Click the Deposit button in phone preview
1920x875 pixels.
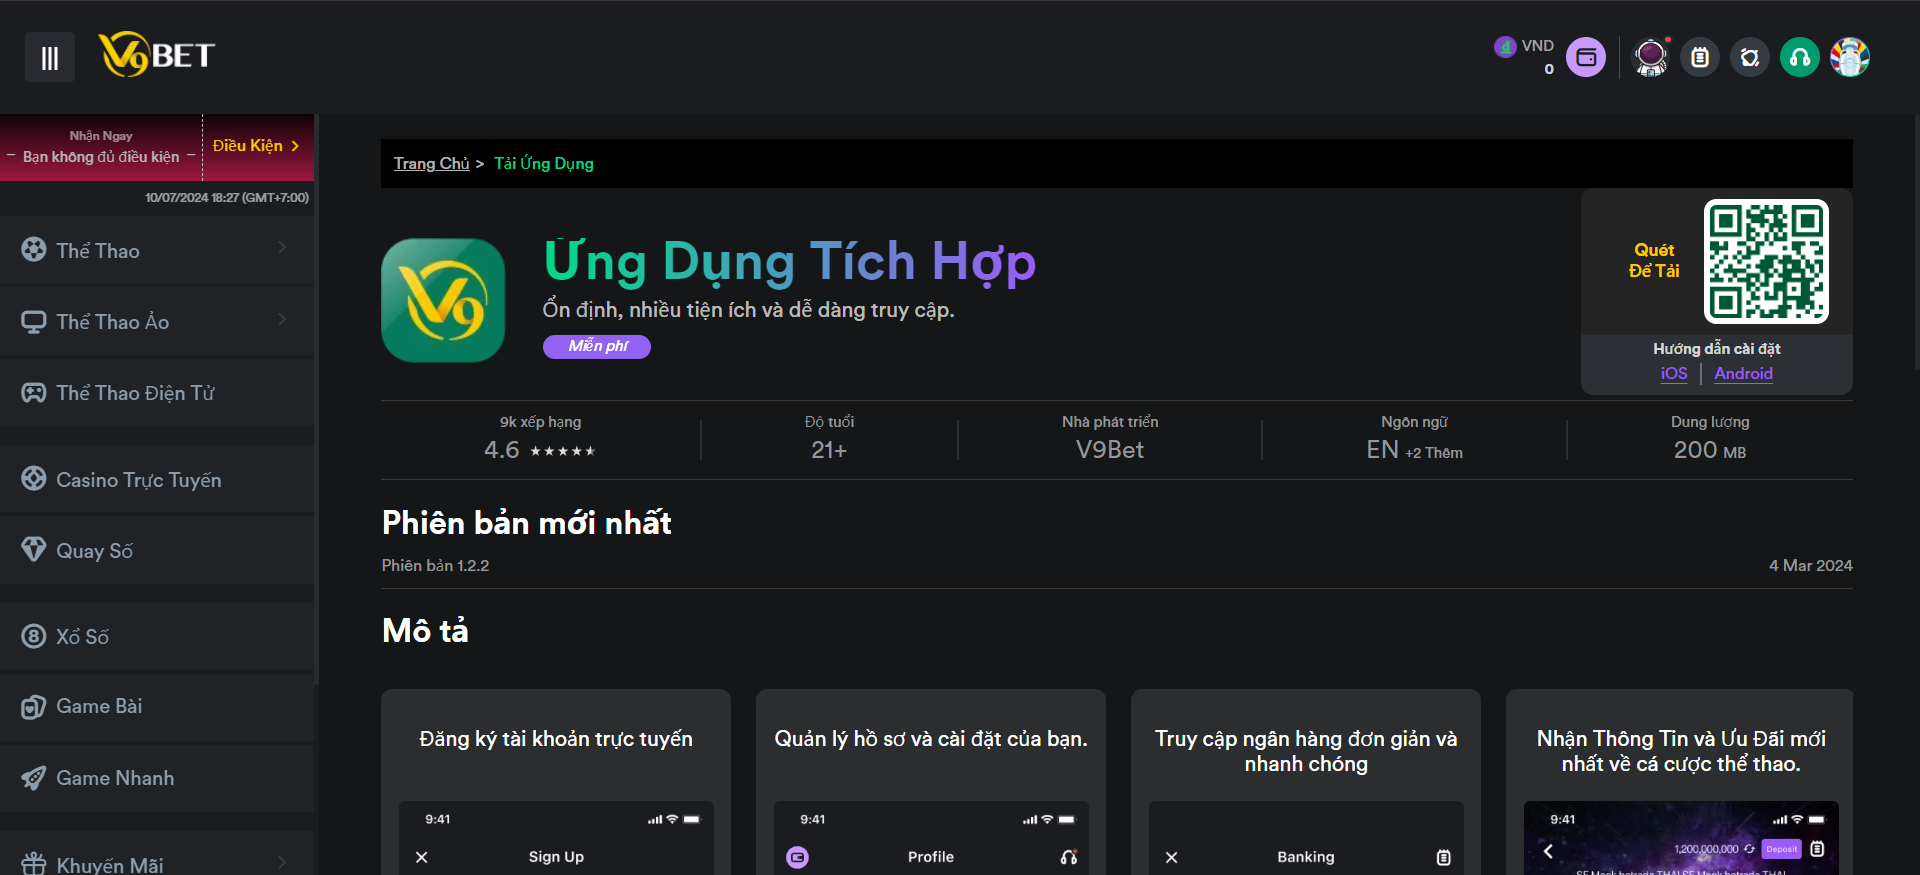click(1781, 849)
